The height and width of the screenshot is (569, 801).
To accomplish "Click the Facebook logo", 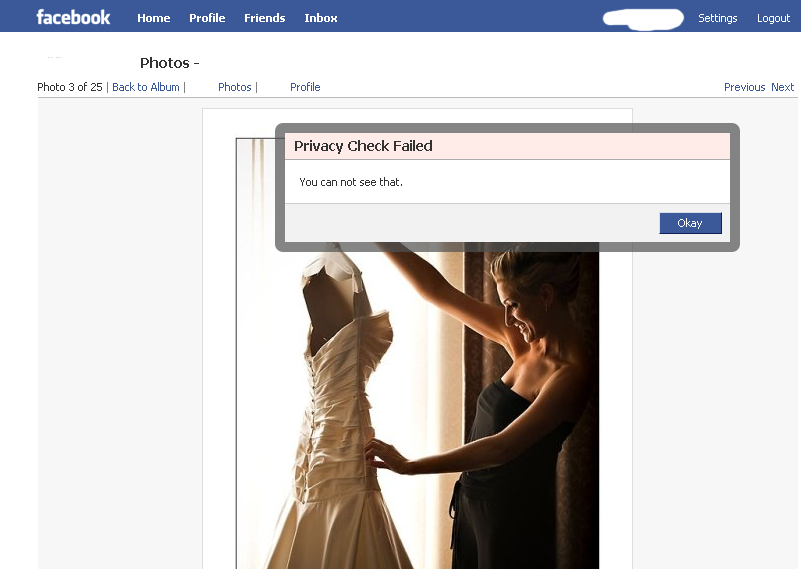I will pos(73,17).
